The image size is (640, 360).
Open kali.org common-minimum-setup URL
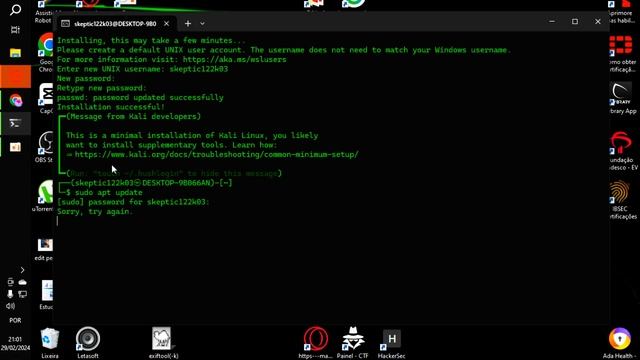(216, 155)
